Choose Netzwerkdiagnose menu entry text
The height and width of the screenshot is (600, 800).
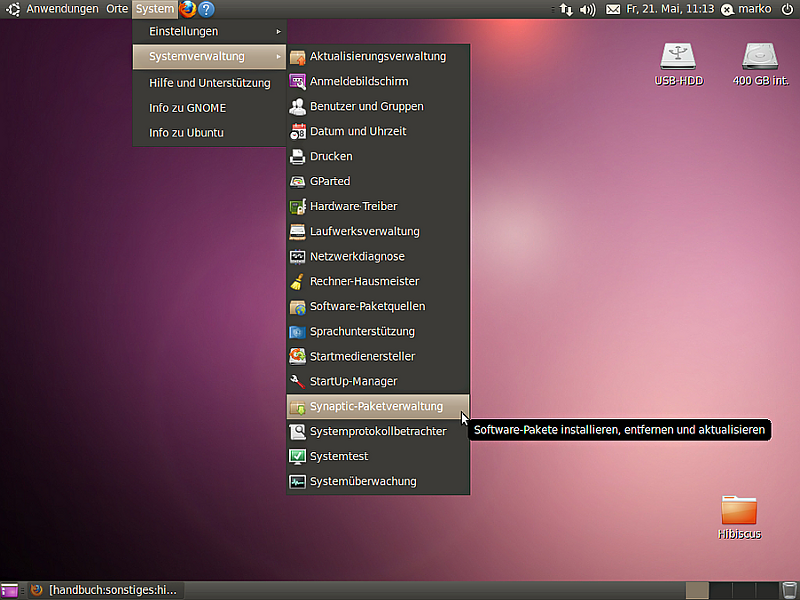357,257
